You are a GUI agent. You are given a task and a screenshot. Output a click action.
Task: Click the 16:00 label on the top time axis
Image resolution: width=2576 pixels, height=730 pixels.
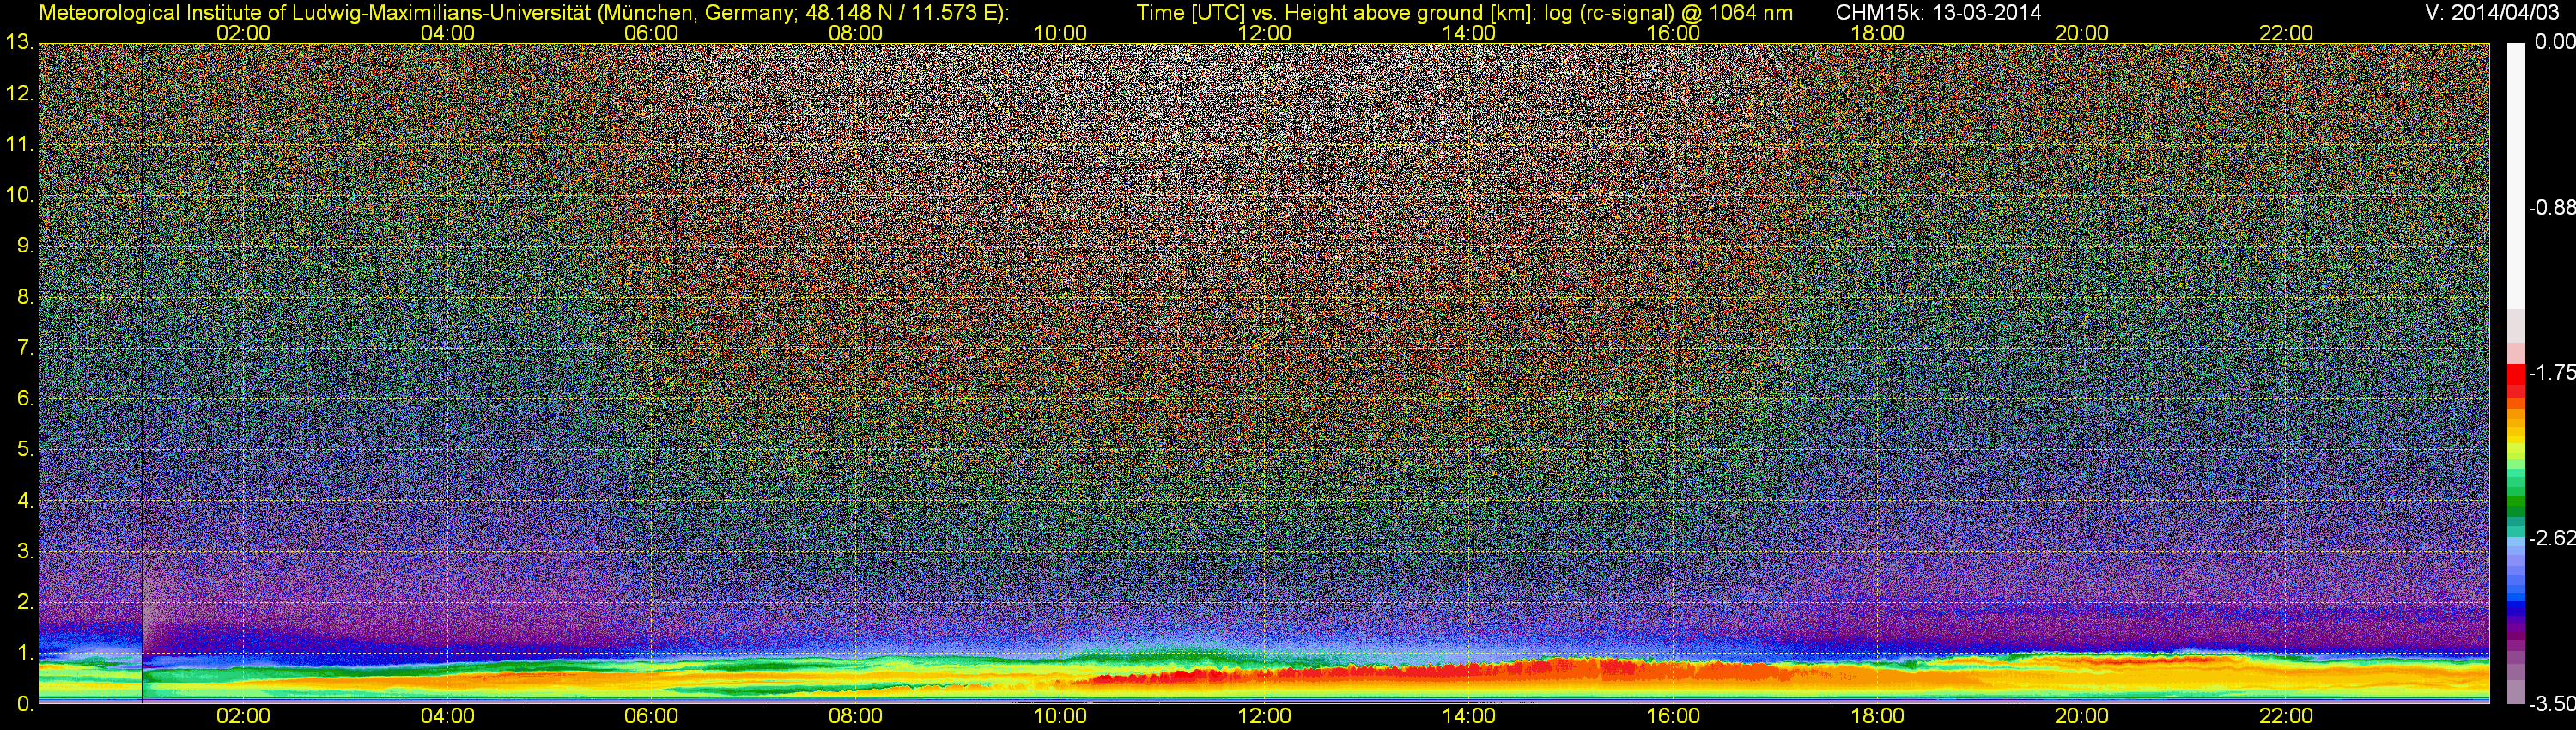tap(1673, 33)
